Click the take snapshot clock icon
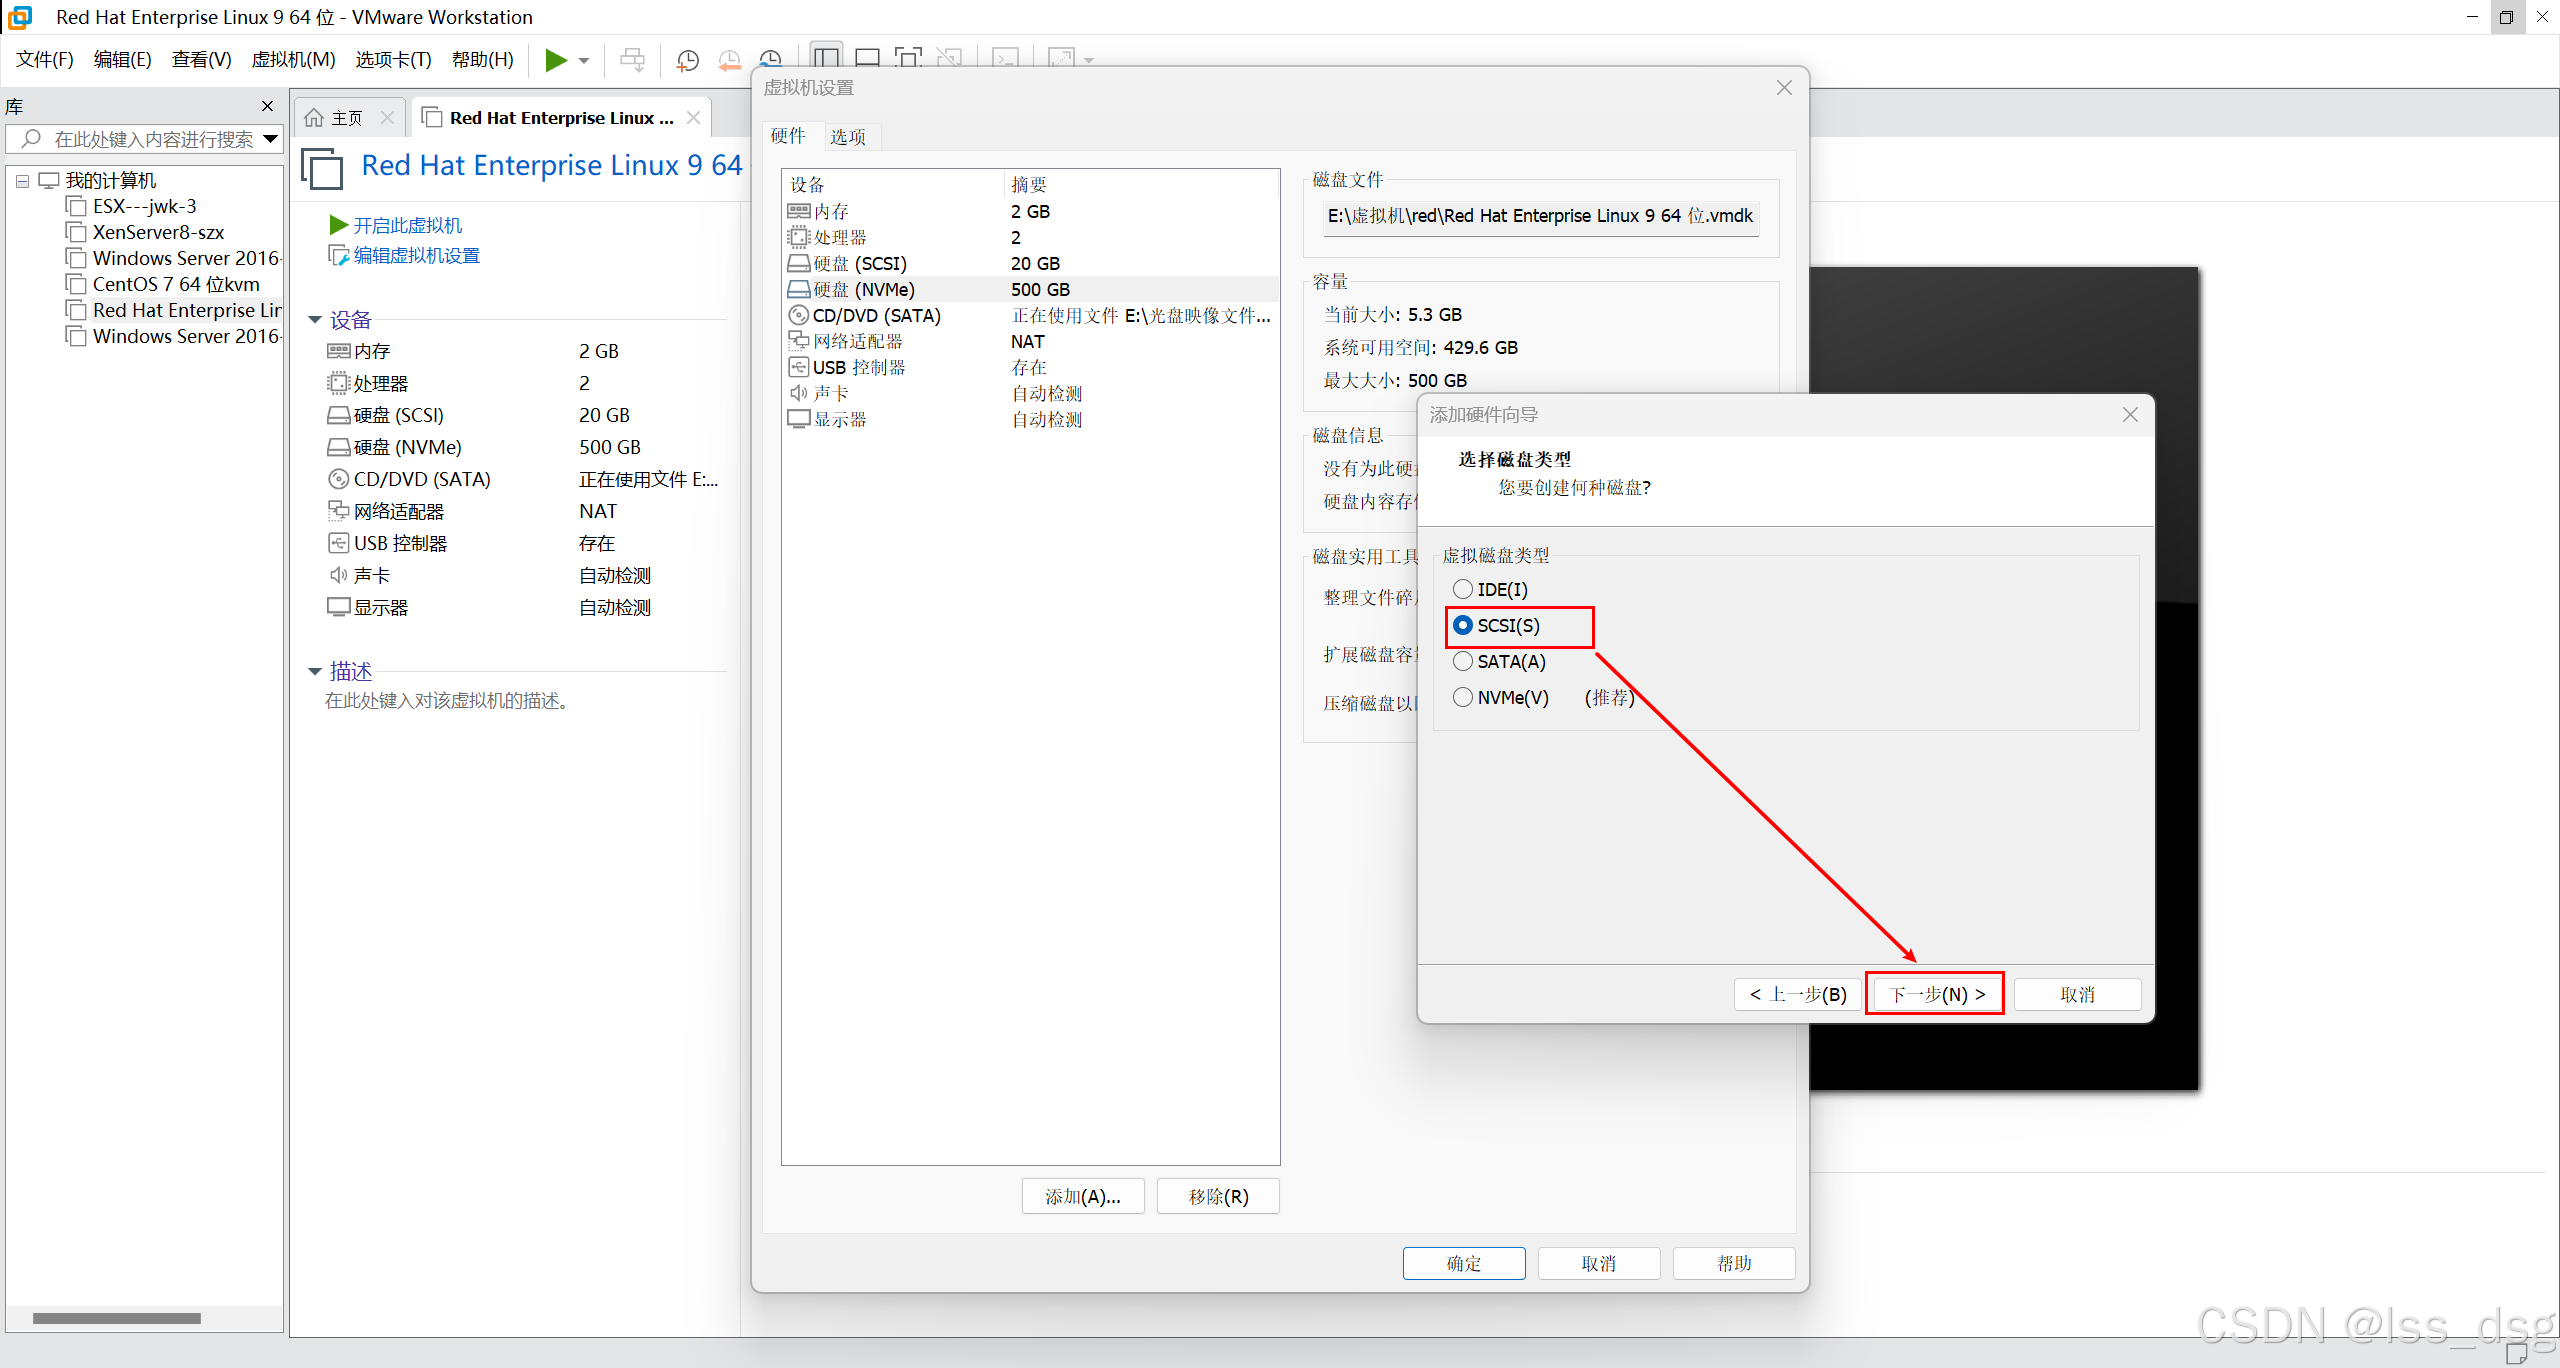This screenshot has width=2560, height=1368. tap(687, 60)
